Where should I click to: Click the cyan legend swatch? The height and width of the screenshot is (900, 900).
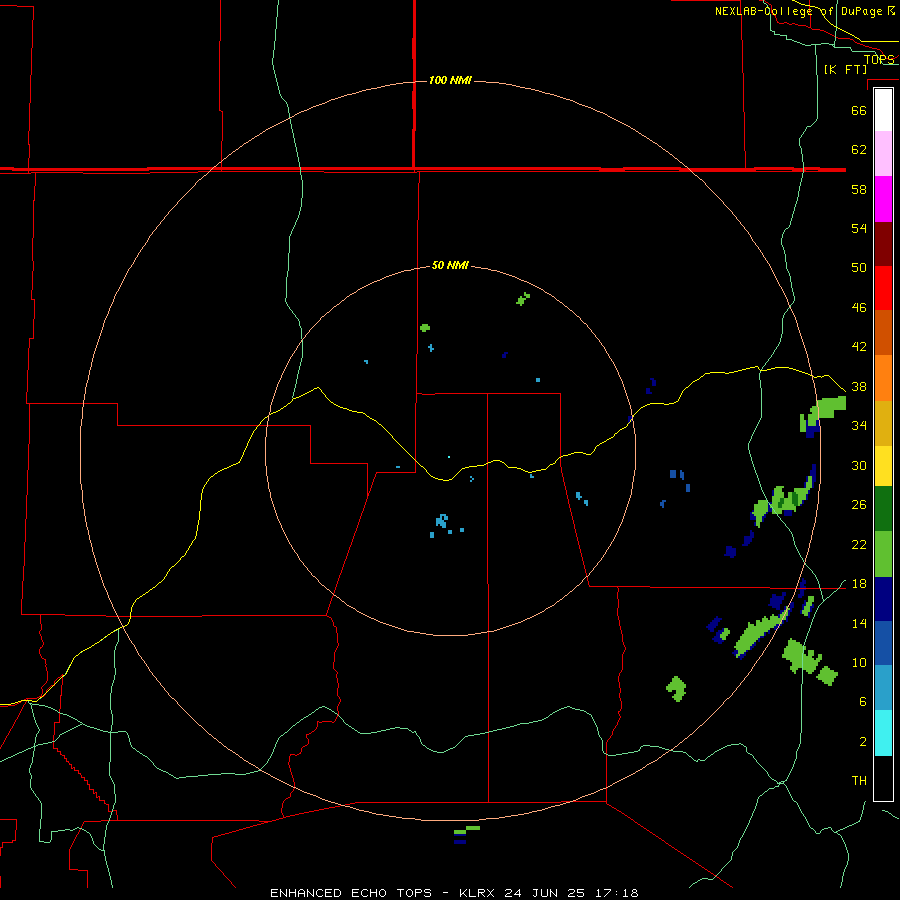[x=883, y=733]
